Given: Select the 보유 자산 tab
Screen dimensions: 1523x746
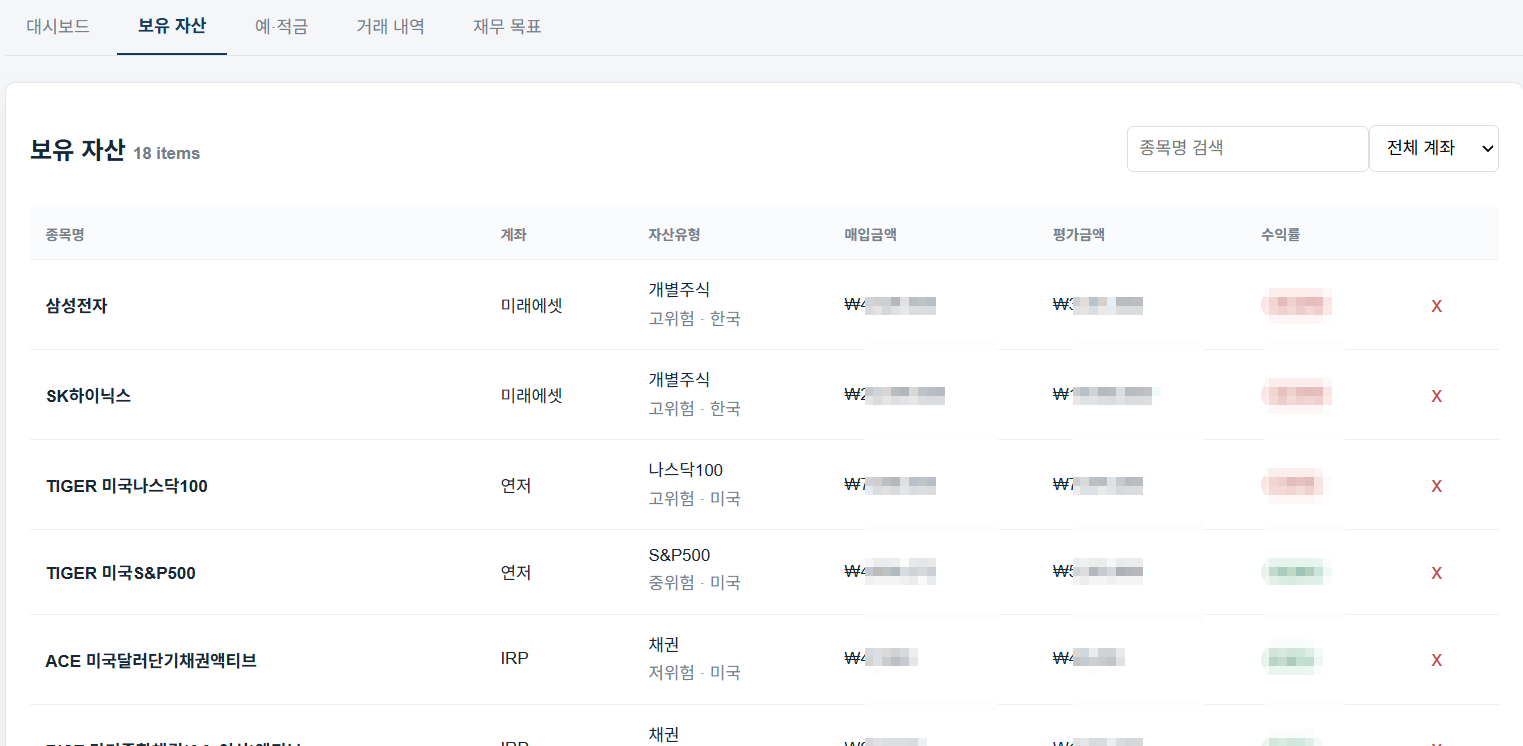Looking at the screenshot, I should (x=172, y=26).
